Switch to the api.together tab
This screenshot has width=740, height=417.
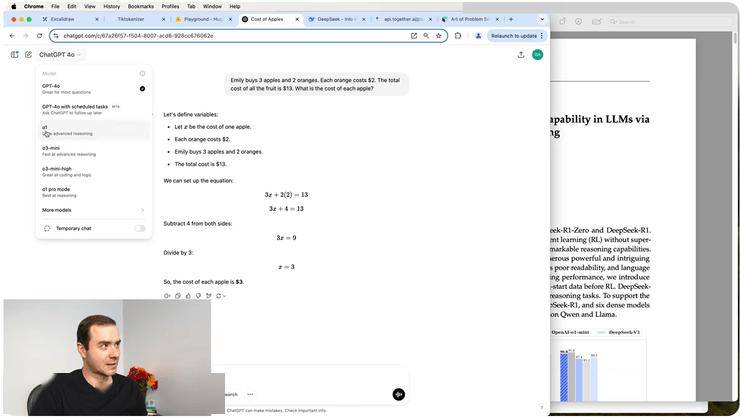click(403, 19)
